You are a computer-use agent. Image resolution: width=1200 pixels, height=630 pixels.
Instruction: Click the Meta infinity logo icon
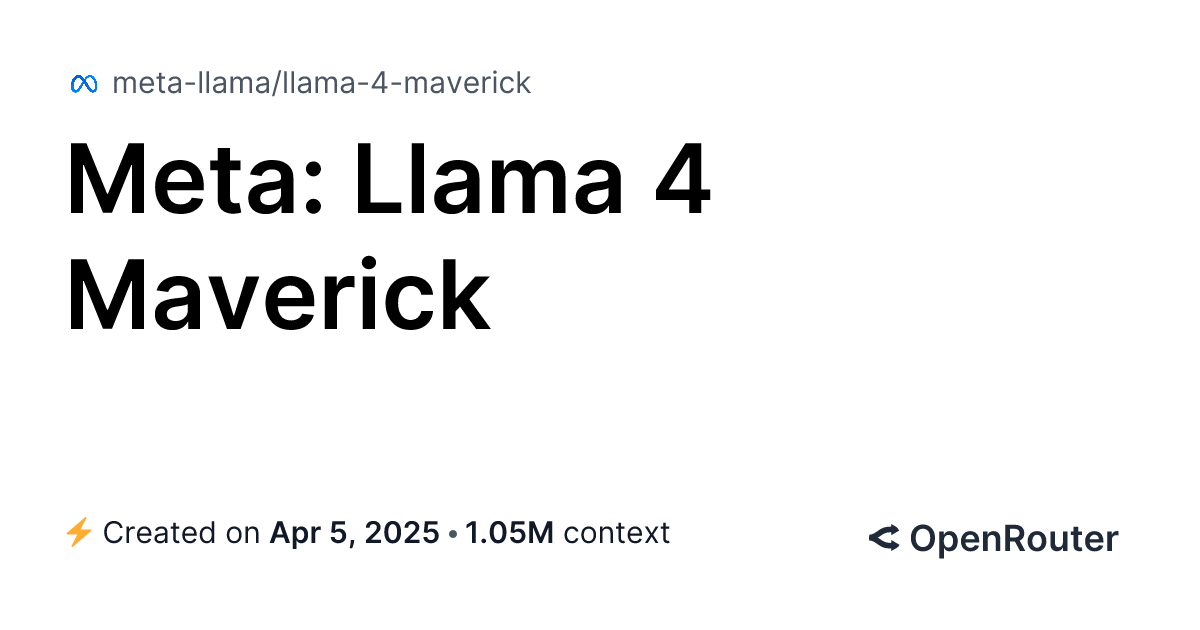click(x=83, y=84)
